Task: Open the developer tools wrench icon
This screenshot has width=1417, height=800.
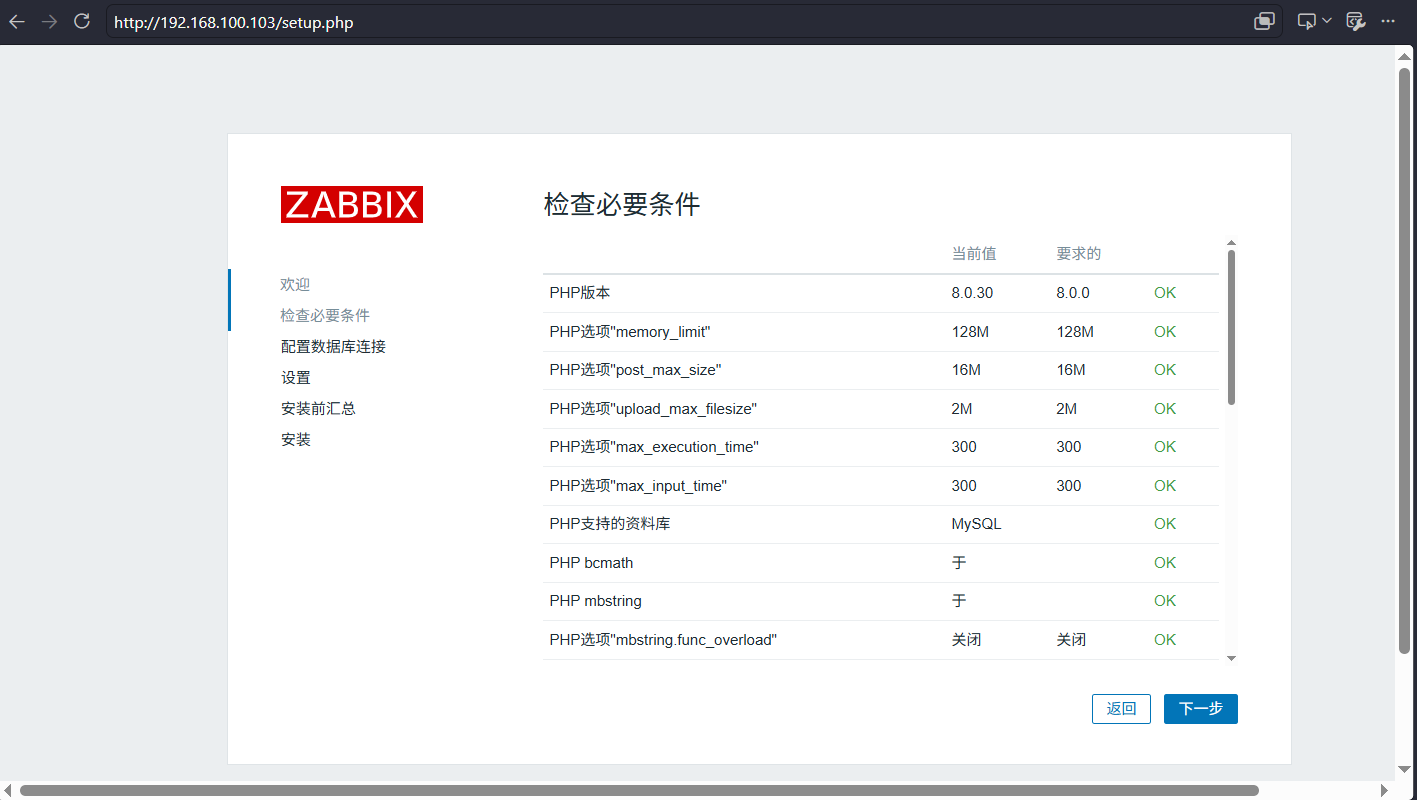Action: click(x=1356, y=21)
